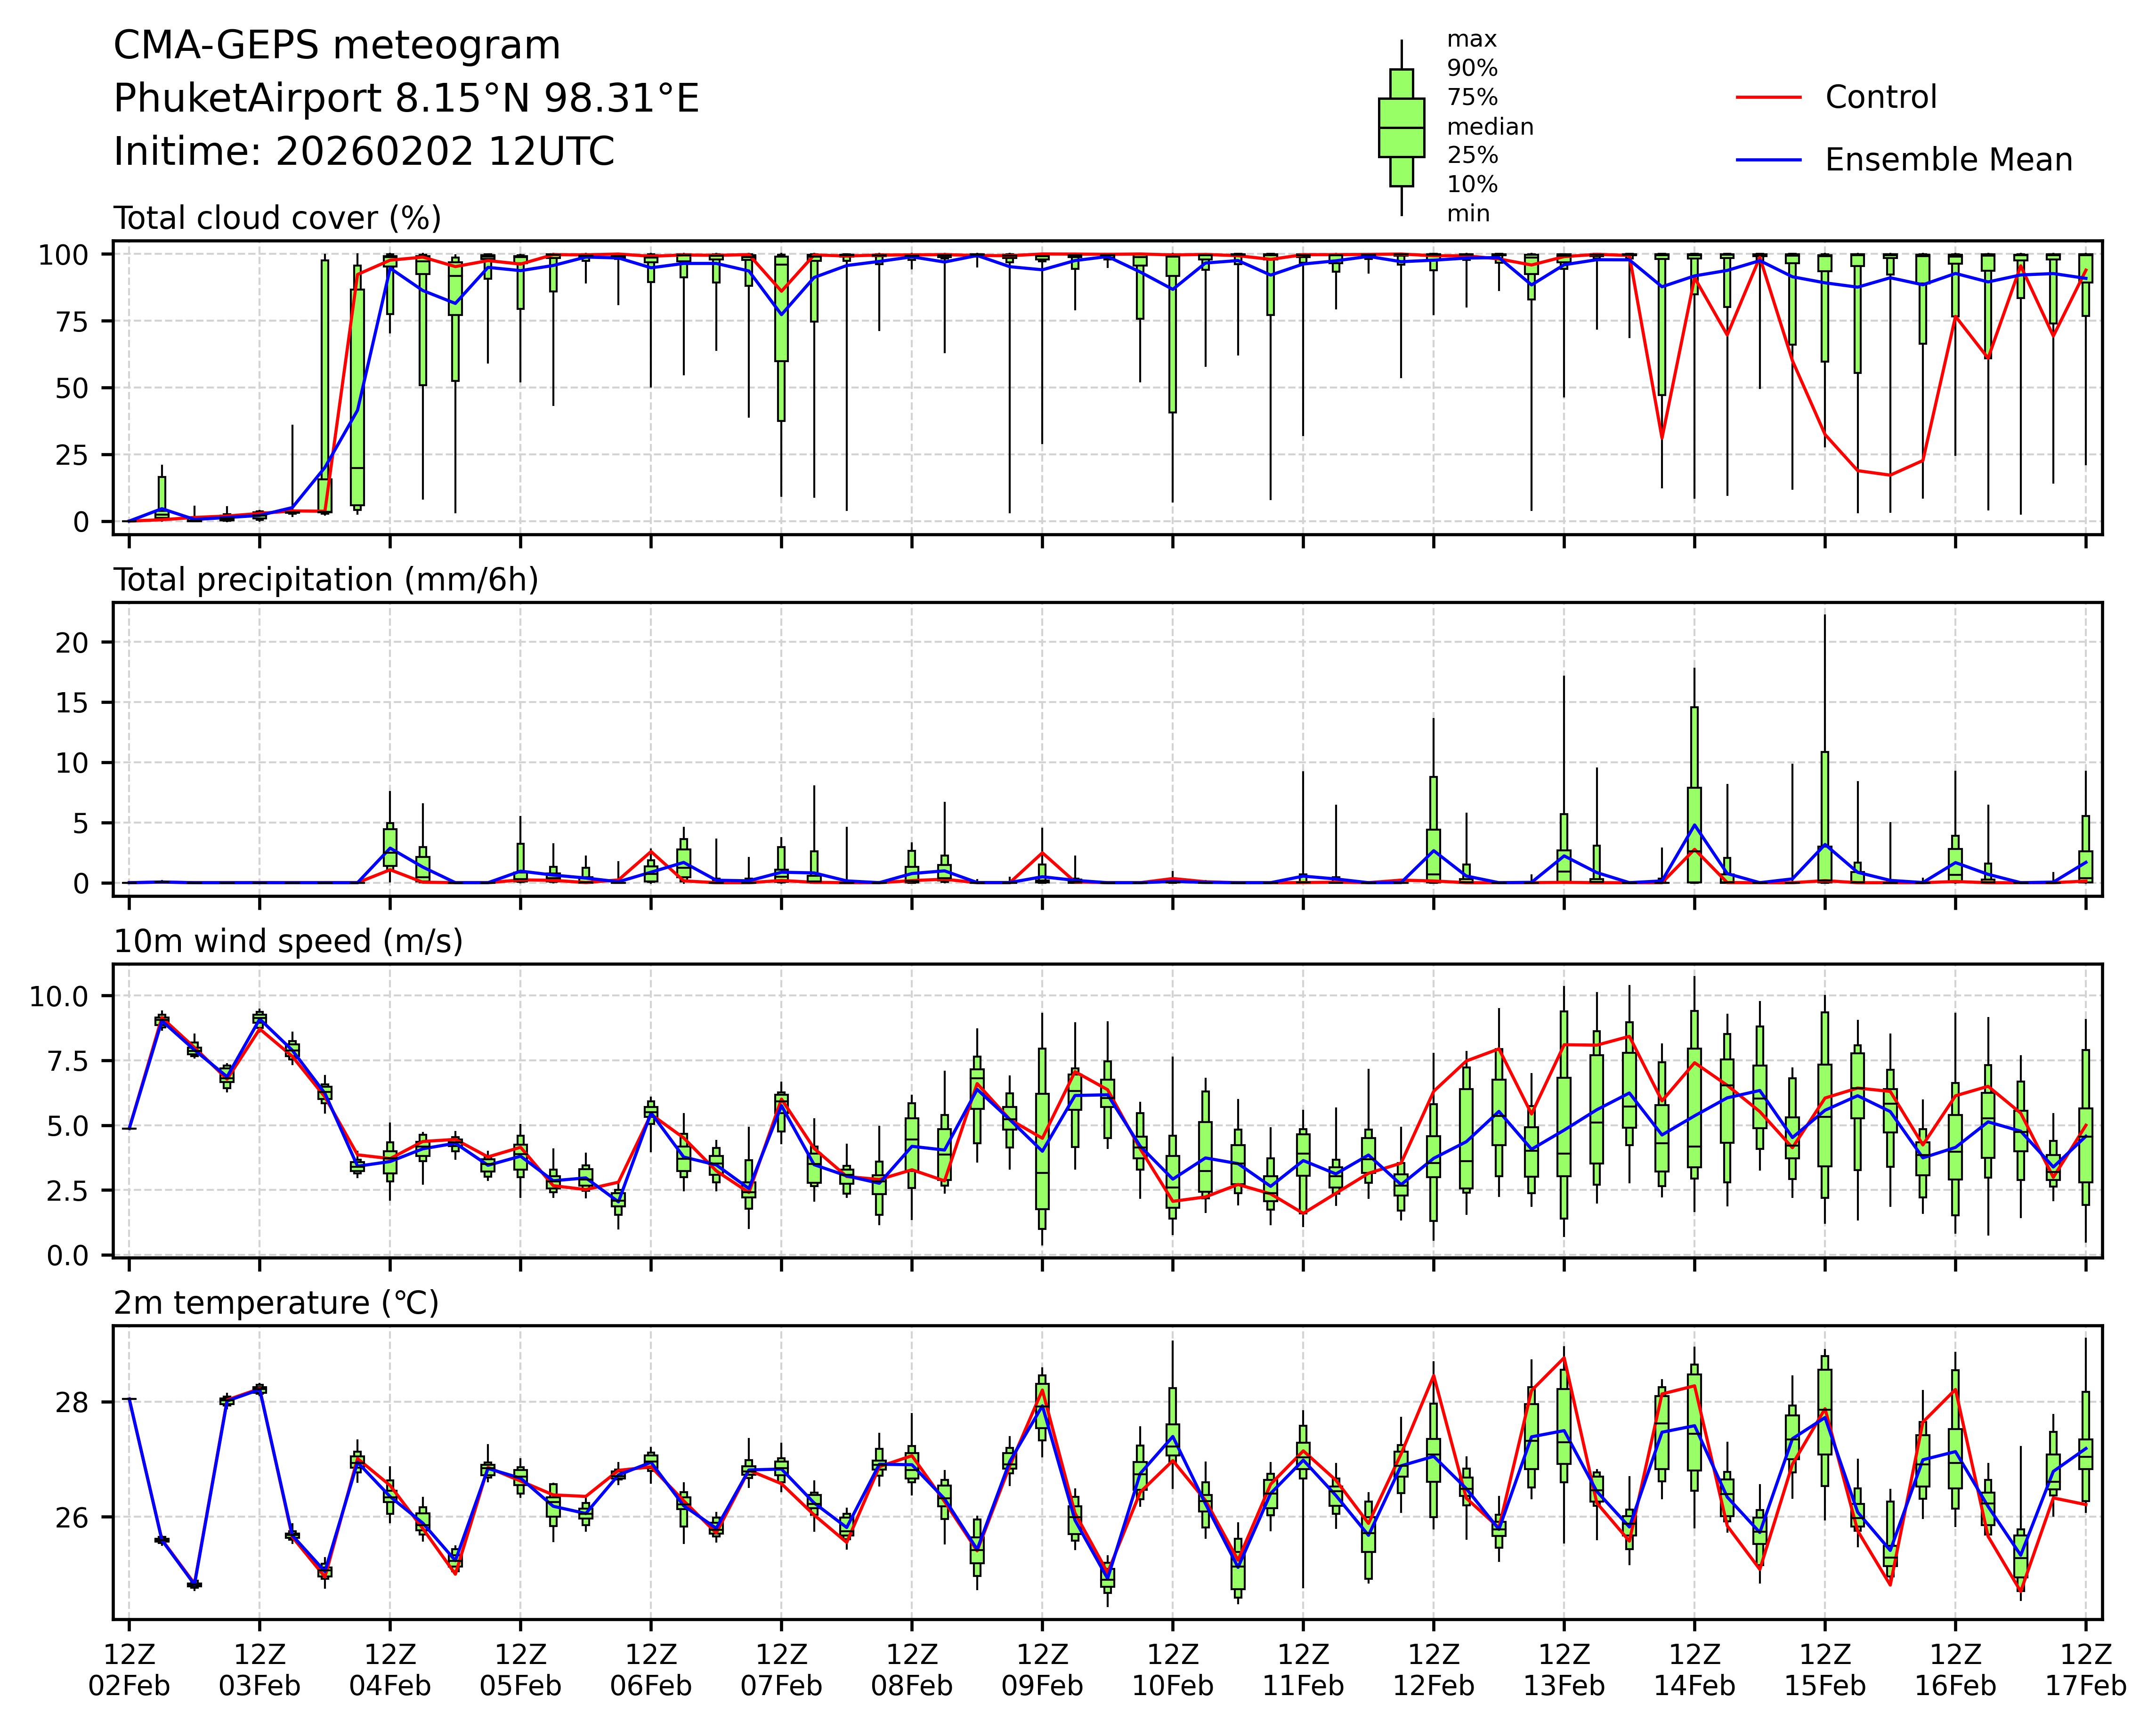Click the '12Z 14Feb' x-axis tick label

1694,1670
